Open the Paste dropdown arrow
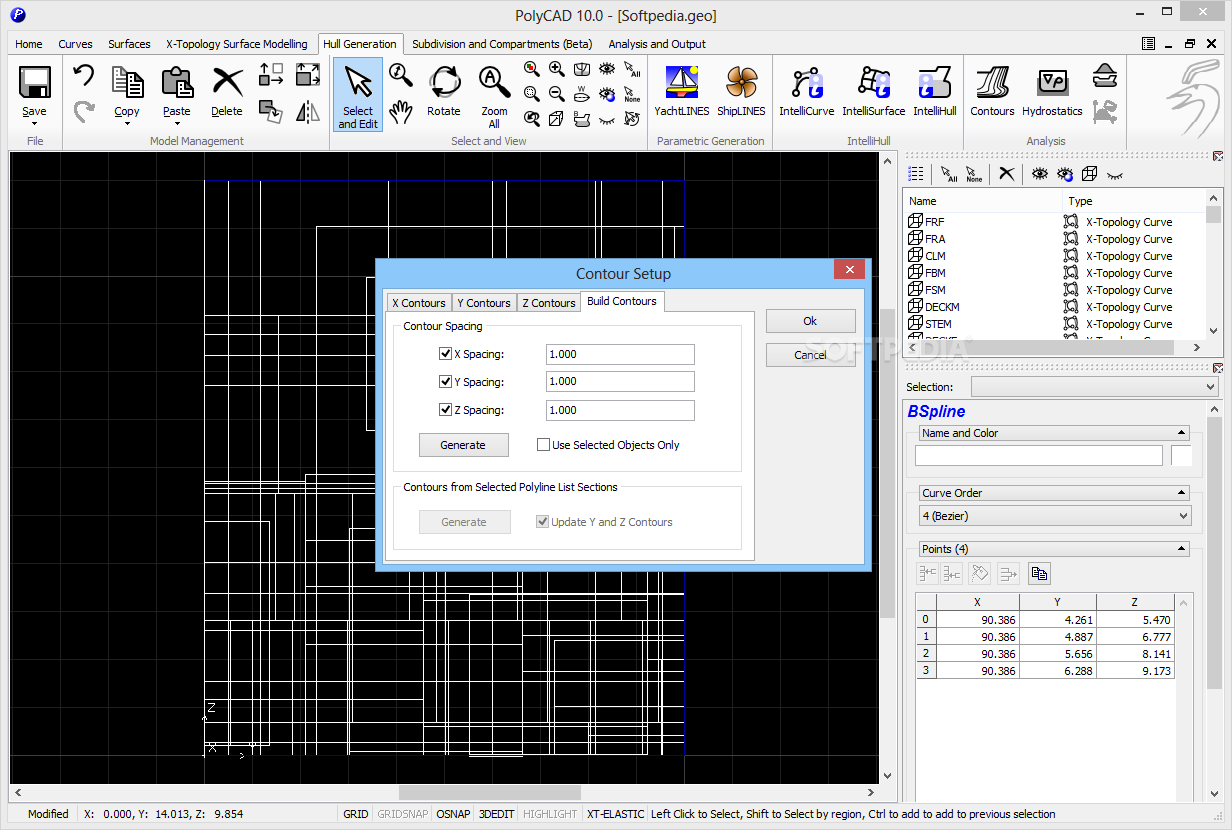This screenshot has width=1232, height=830. tap(177, 124)
